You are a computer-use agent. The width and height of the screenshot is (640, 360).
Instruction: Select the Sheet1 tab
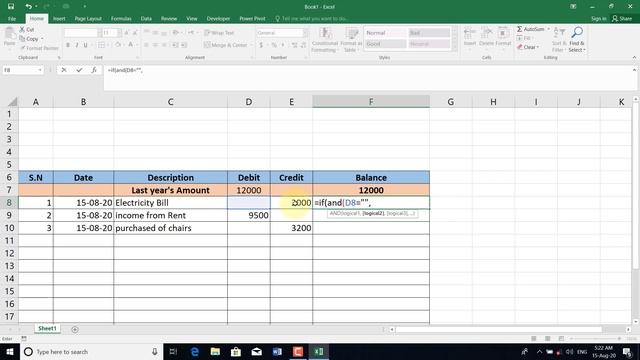[47, 329]
